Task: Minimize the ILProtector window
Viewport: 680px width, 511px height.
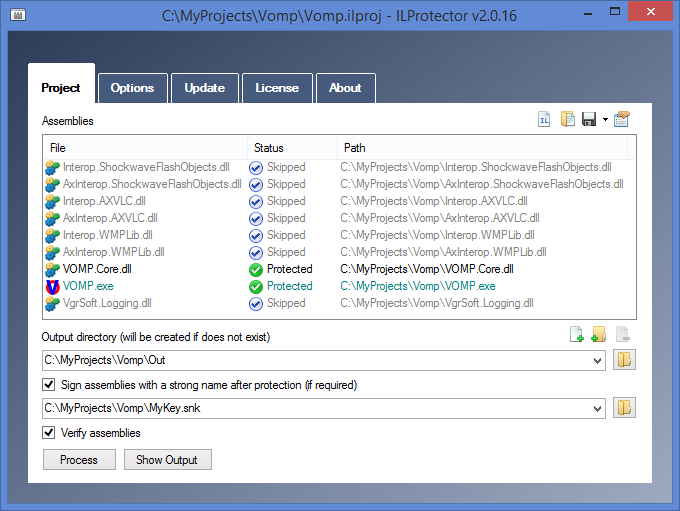Action: pyautogui.click(x=588, y=13)
